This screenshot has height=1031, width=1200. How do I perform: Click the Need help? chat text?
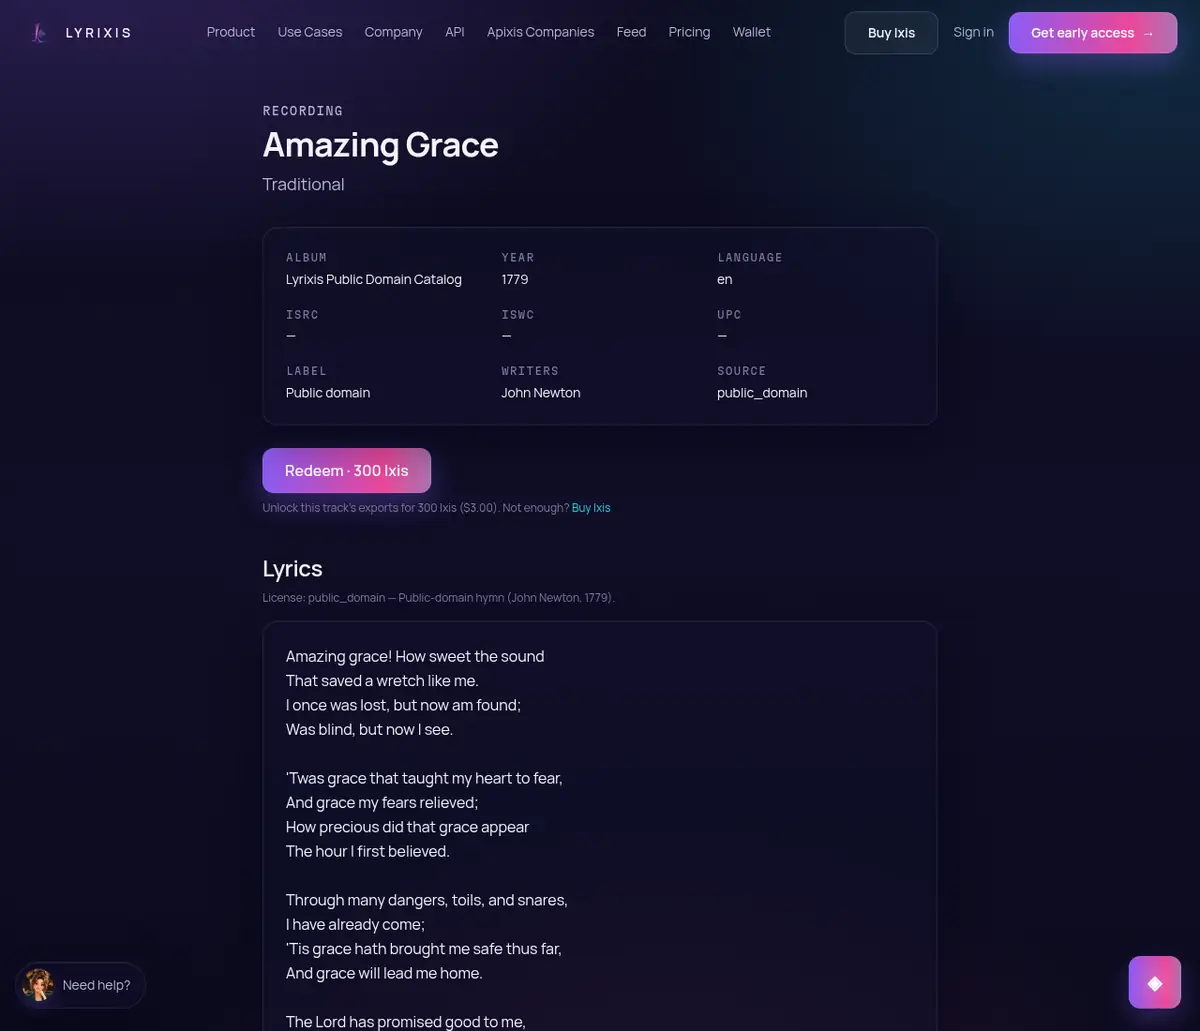[x=96, y=985]
